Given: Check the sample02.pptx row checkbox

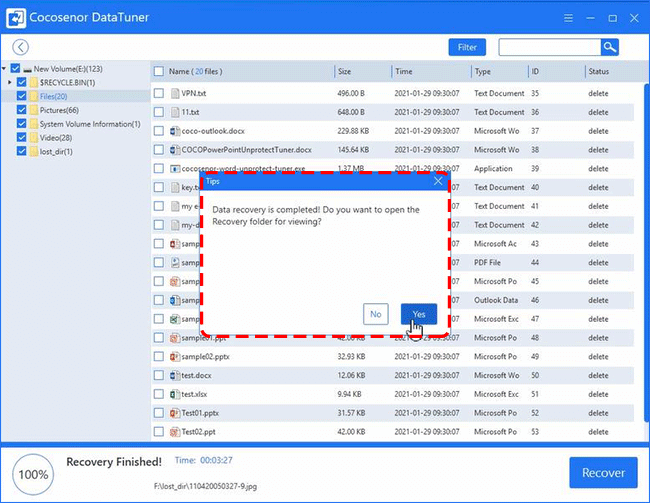Looking at the screenshot, I should click(x=159, y=357).
